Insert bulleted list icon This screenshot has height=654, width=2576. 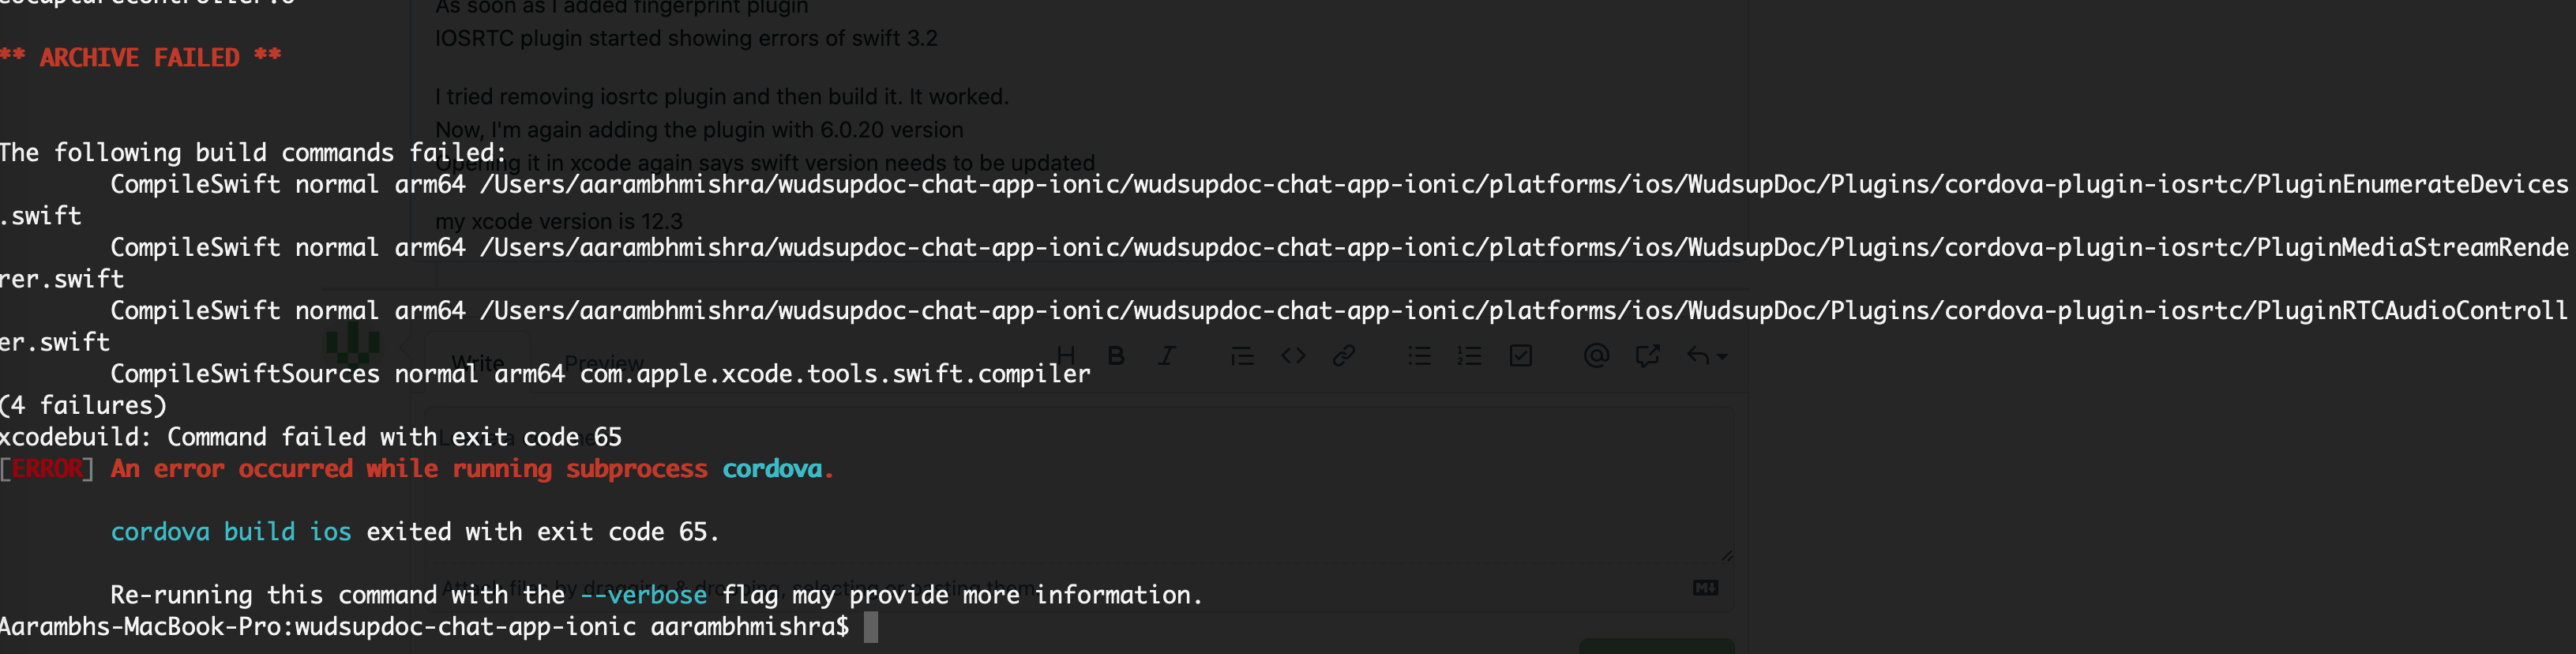click(1419, 355)
